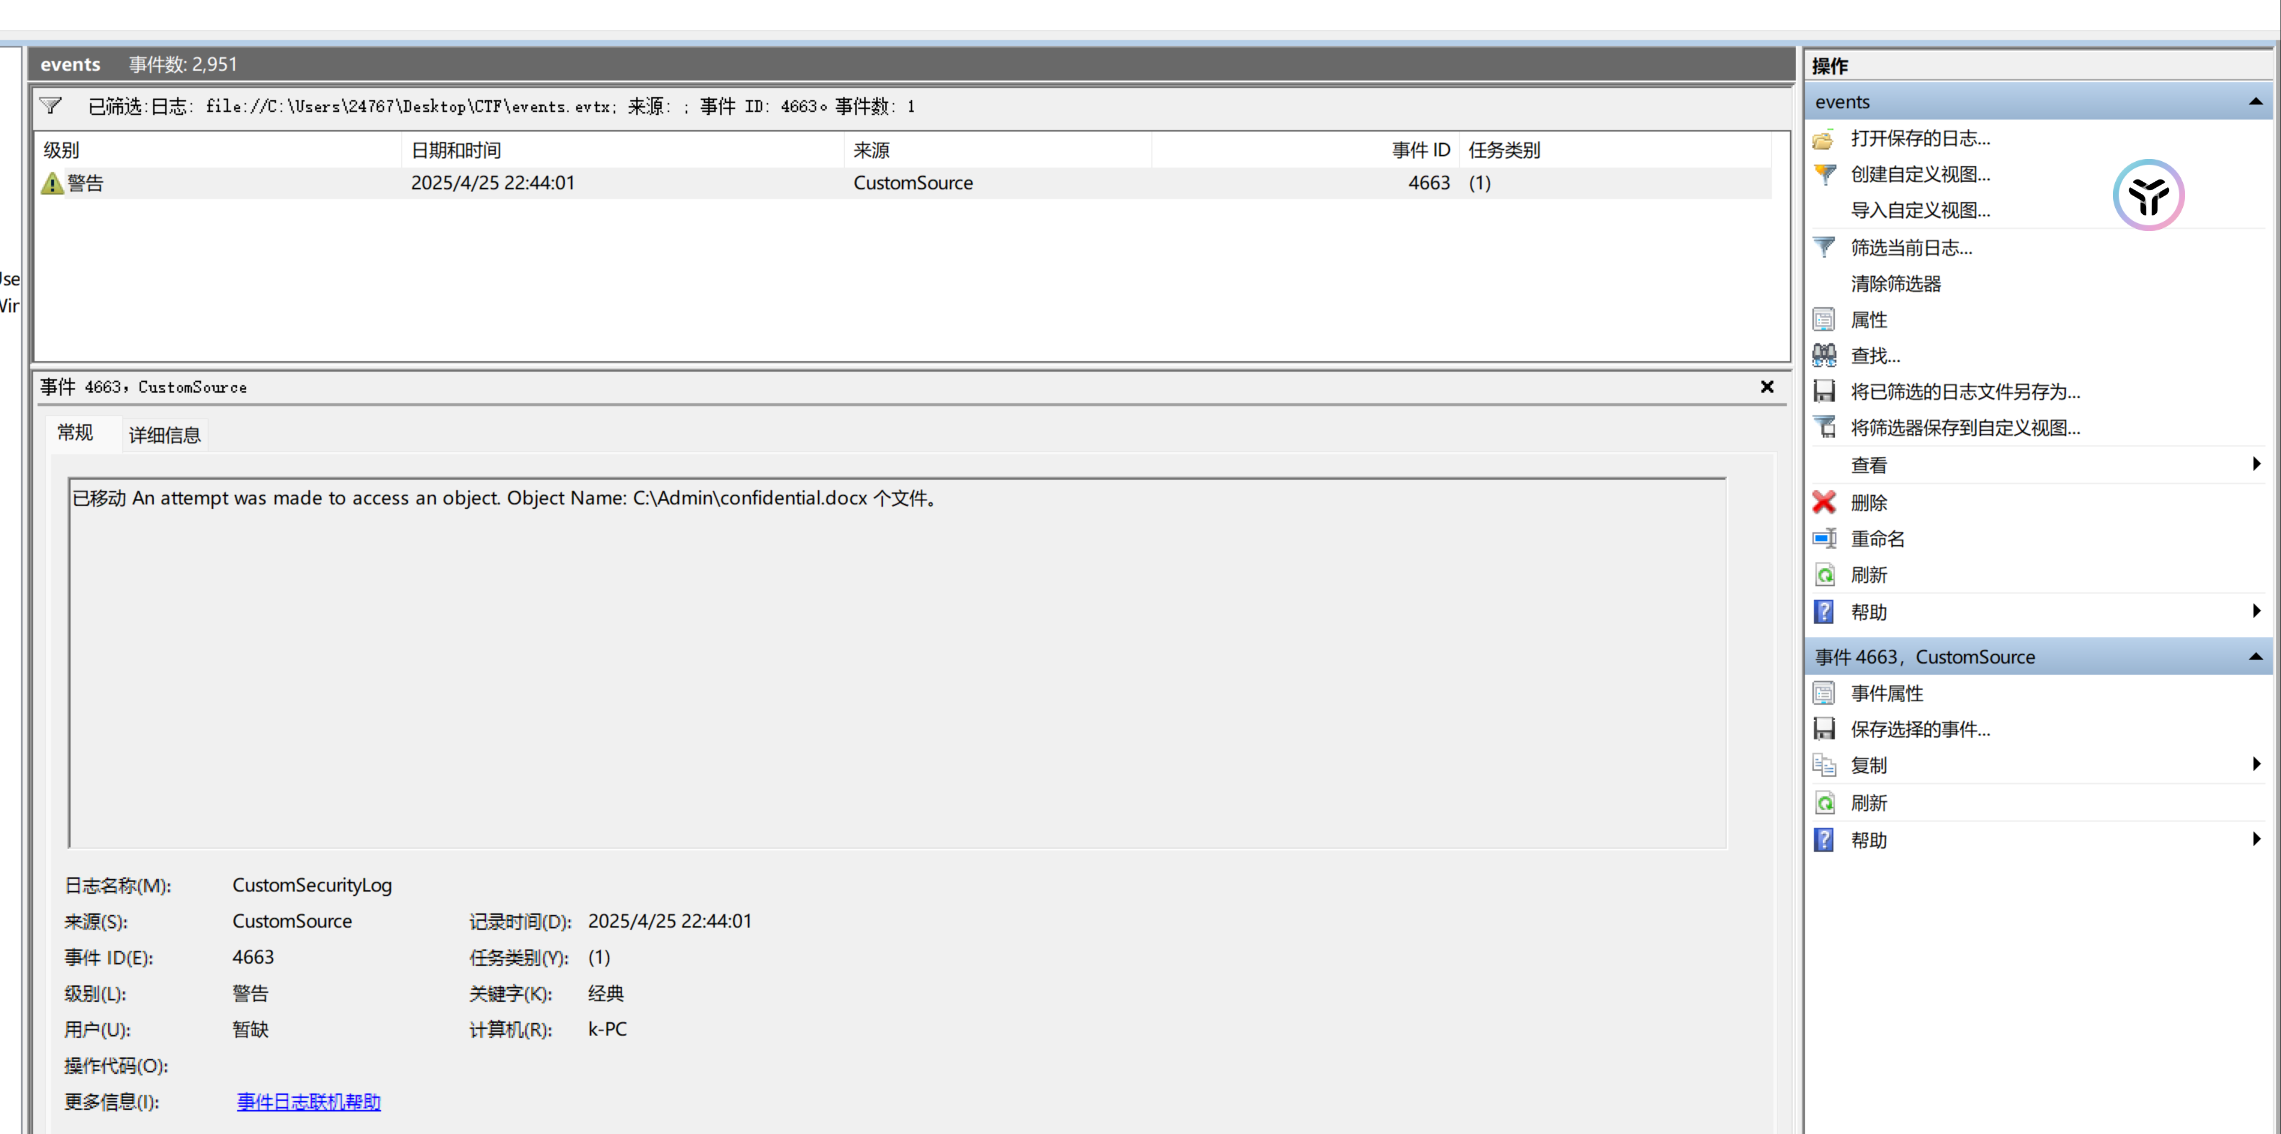Screen dimensions: 2281x1134
Task: Collapse the events actions section
Action: pyautogui.click(x=2255, y=102)
